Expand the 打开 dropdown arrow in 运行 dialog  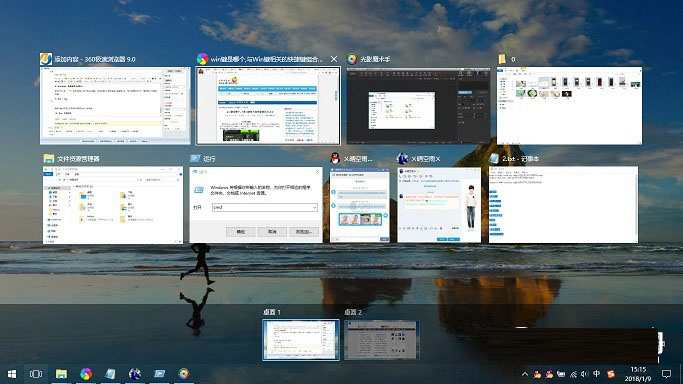(314, 207)
